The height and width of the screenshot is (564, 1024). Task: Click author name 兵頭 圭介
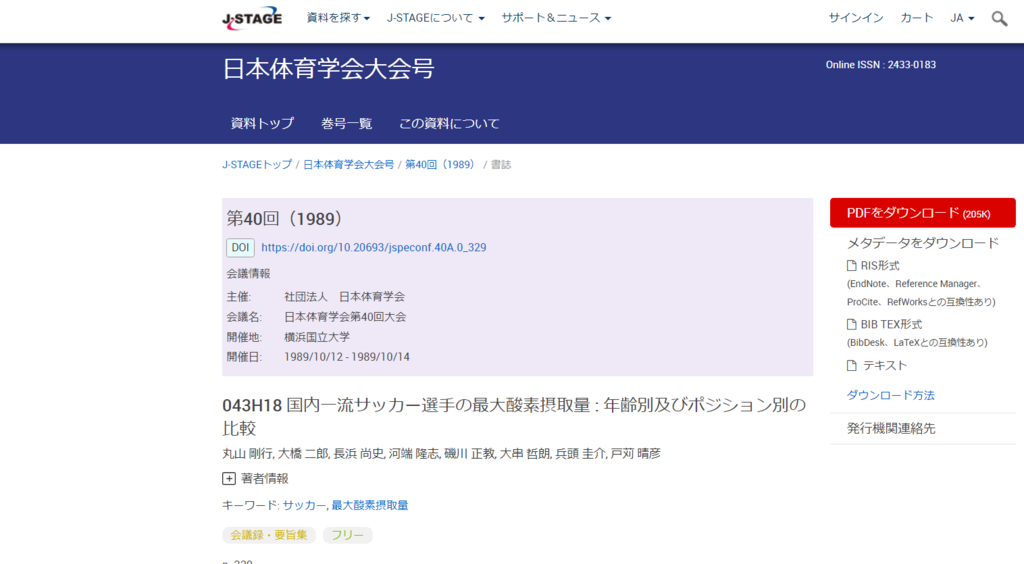point(581,453)
